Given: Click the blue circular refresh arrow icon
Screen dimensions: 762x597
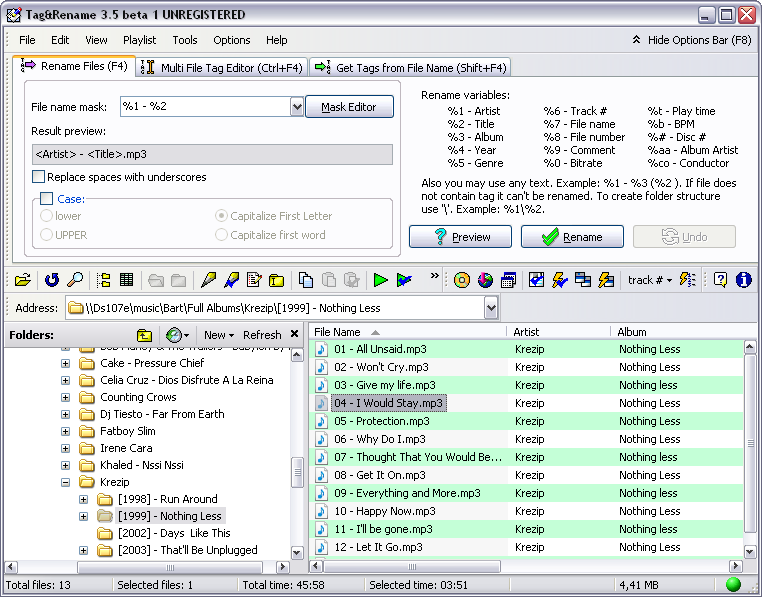Looking at the screenshot, I should click(x=52, y=280).
